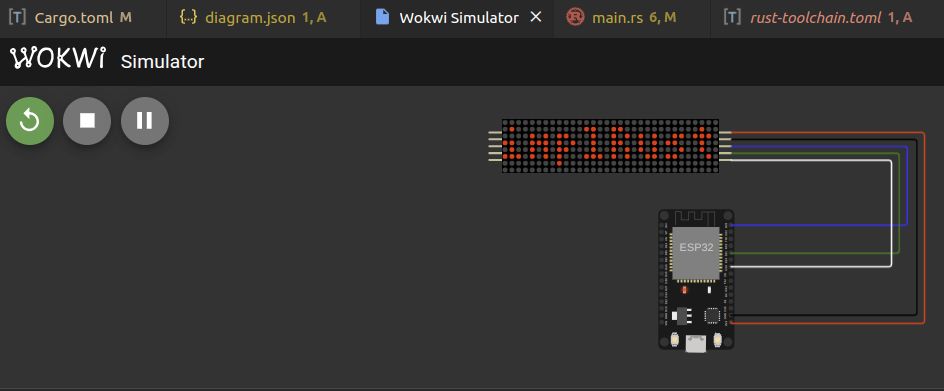Switch to the main.rs tab
Image resolution: width=944 pixels, height=391 pixels.
pyautogui.click(x=632, y=18)
